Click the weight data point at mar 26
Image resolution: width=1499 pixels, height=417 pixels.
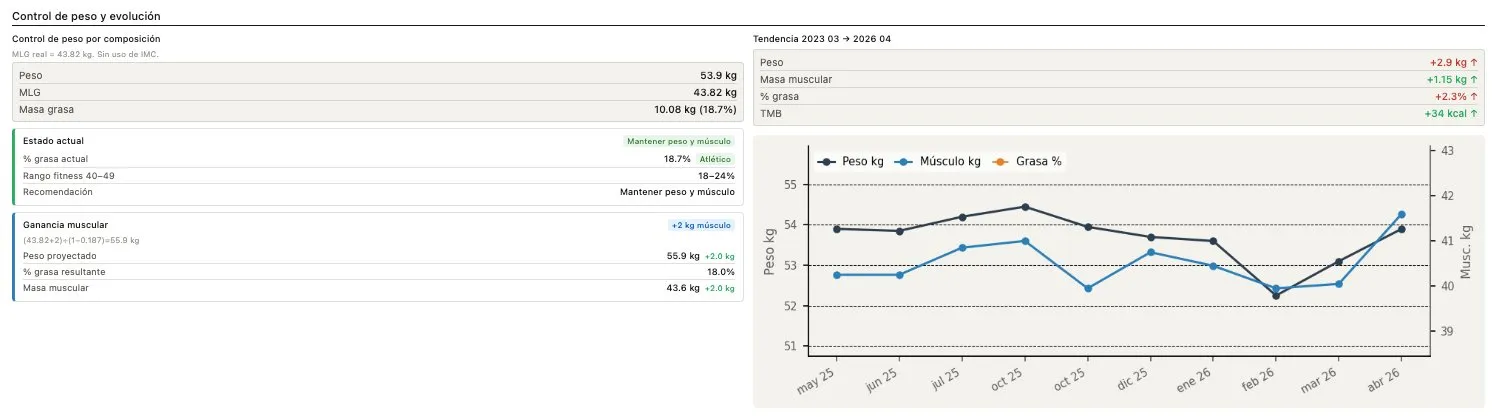(x=1339, y=262)
